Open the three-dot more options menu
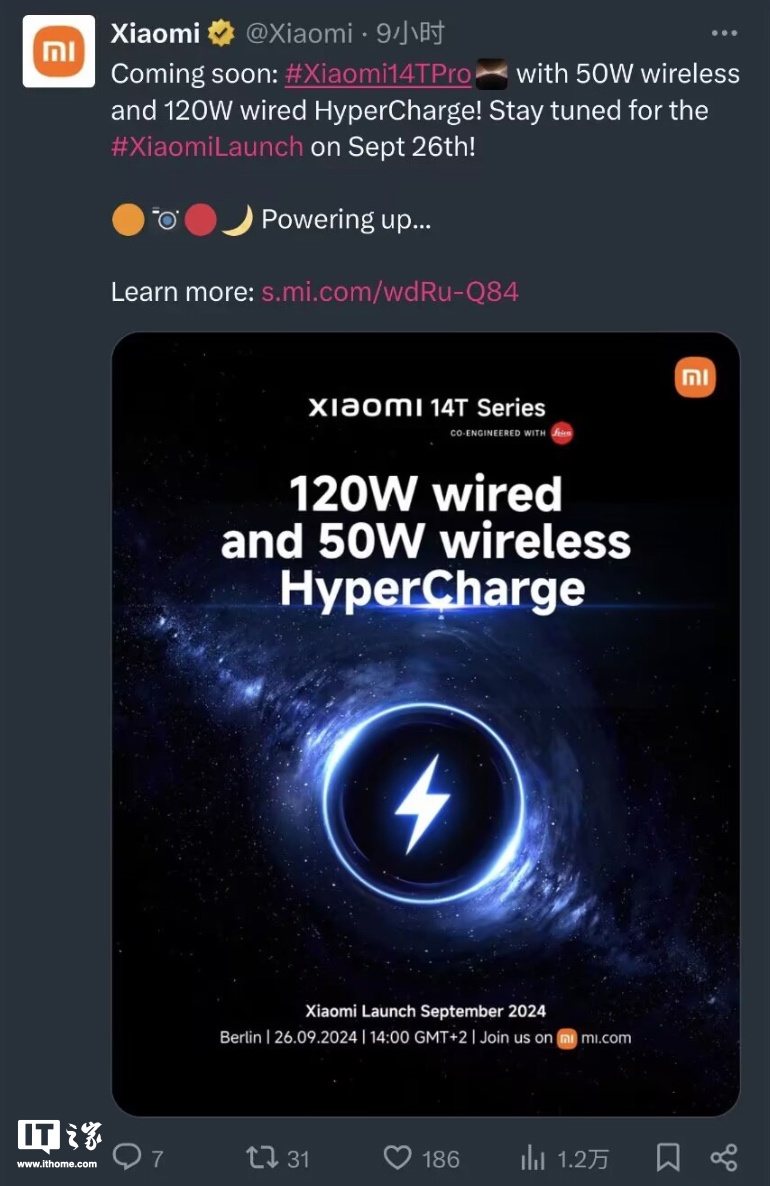770x1186 pixels. (724, 33)
